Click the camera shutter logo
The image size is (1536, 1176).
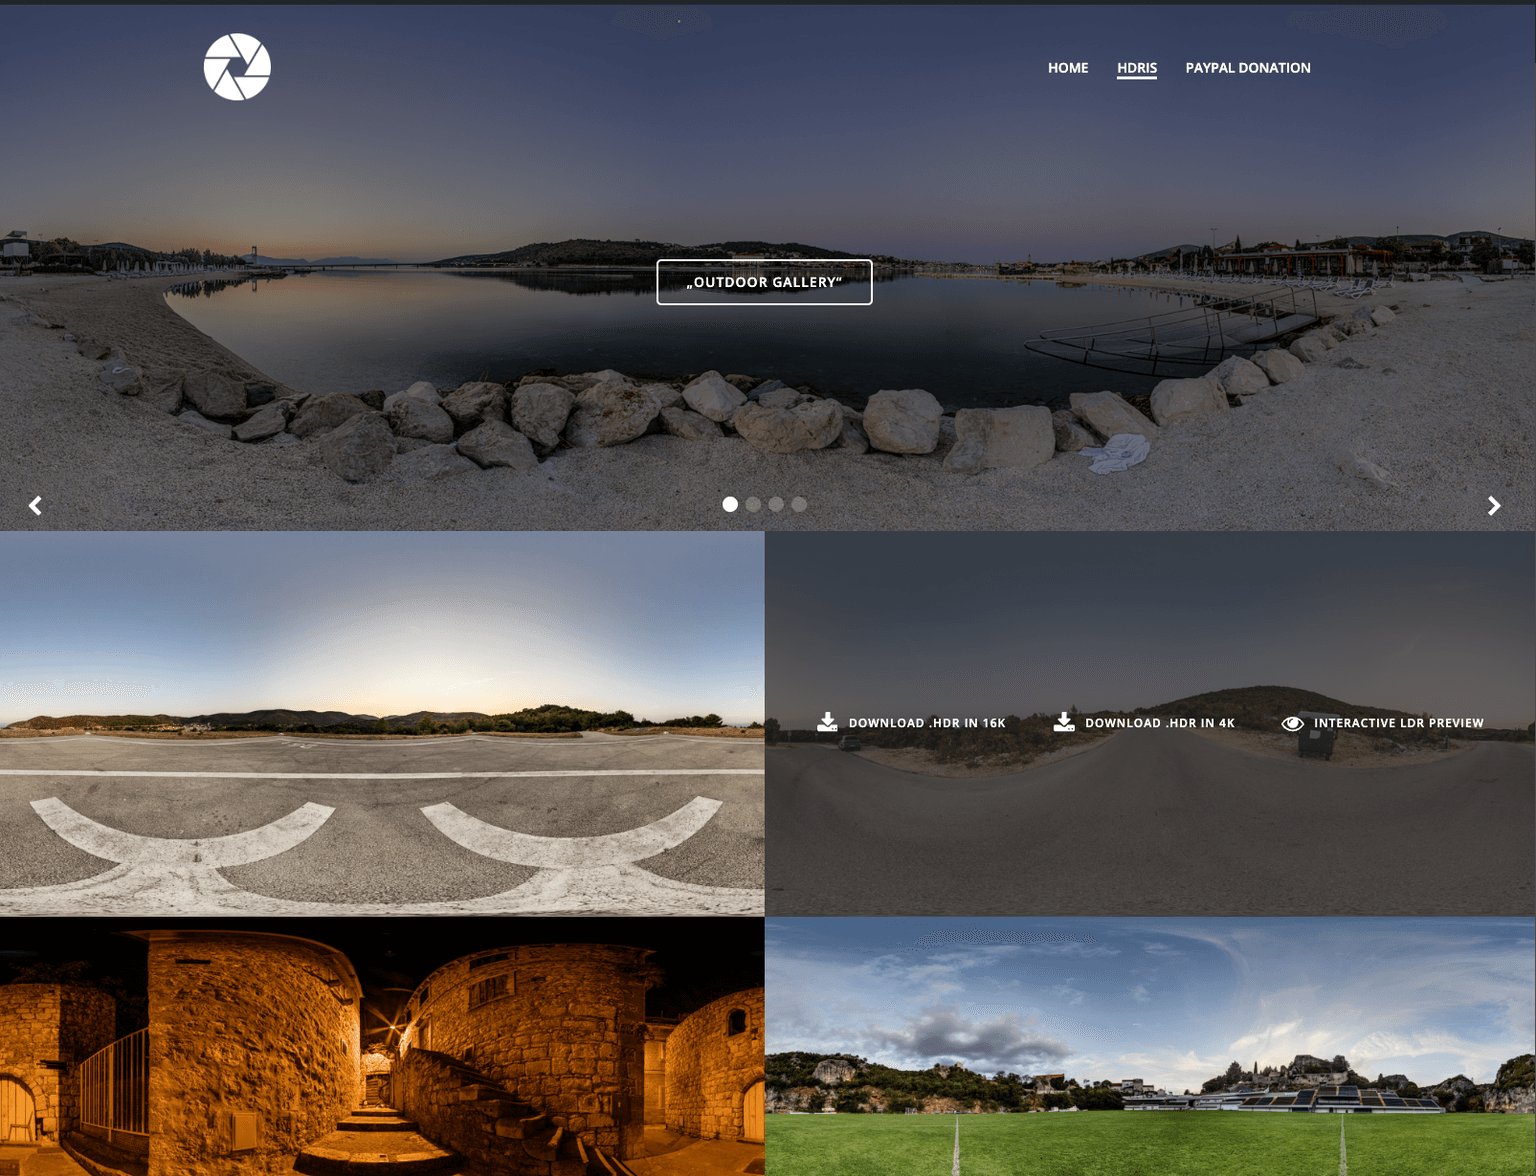click(x=237, y=67)
